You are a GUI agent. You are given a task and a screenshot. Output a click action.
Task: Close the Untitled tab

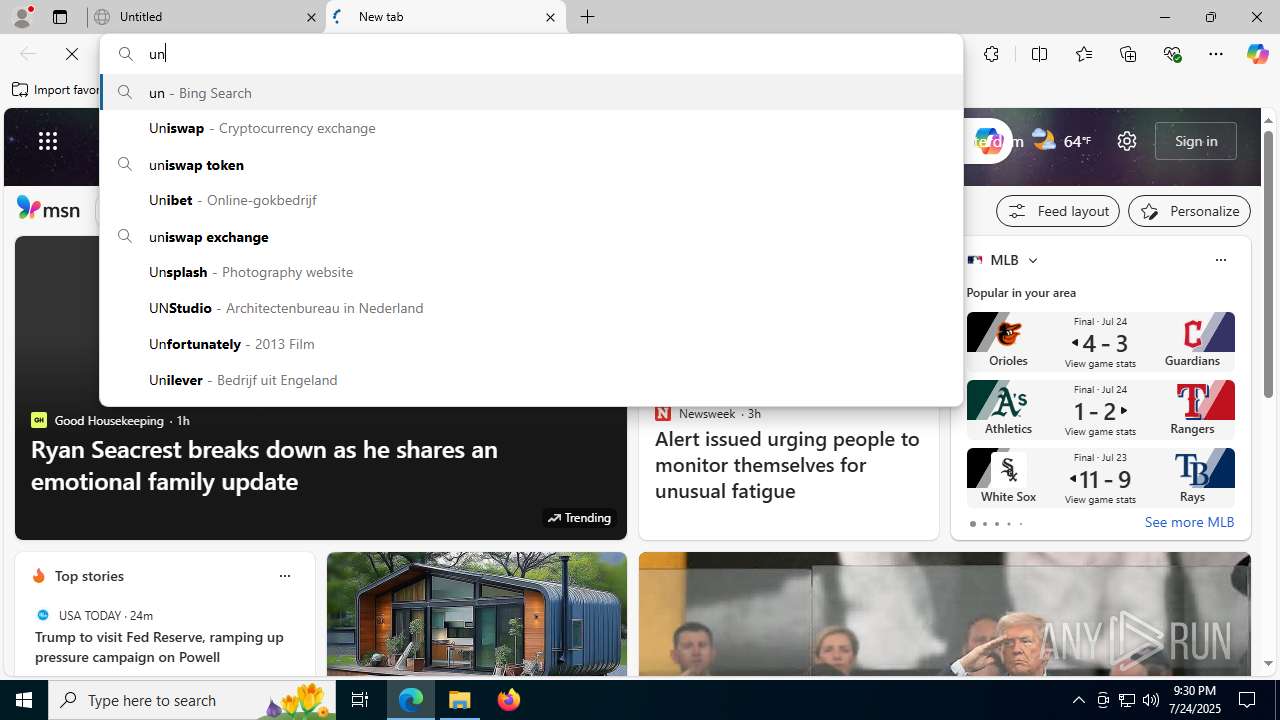point(311,17)
